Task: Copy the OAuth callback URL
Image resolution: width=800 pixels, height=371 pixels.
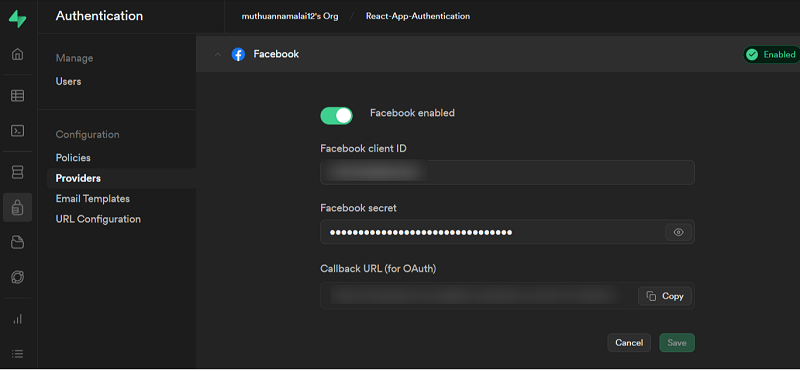Action: 665,296
